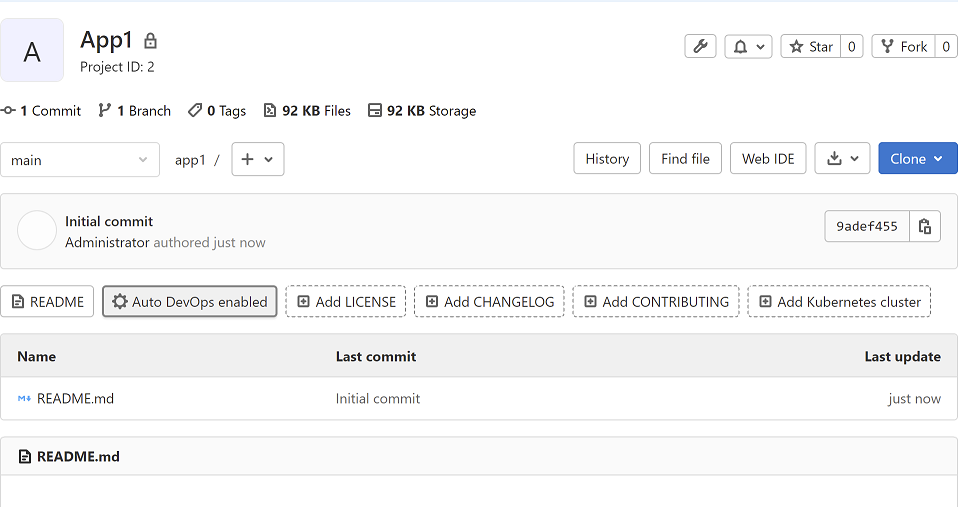Star the App1 project

pos(811,46)
